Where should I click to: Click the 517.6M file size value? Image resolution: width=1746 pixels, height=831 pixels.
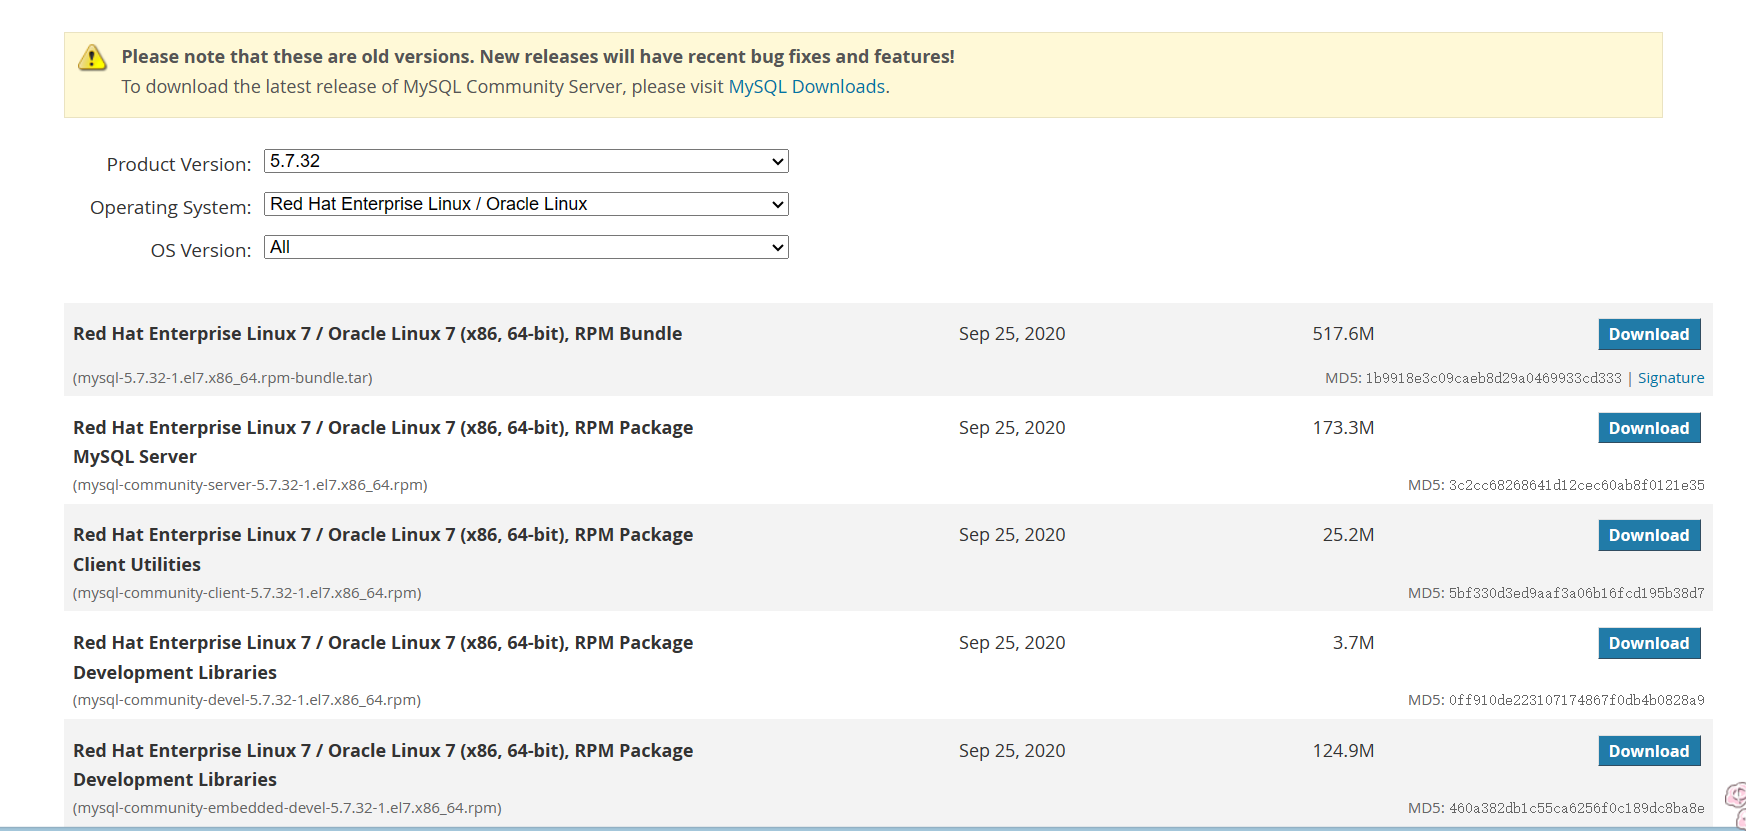point(1343,334)
